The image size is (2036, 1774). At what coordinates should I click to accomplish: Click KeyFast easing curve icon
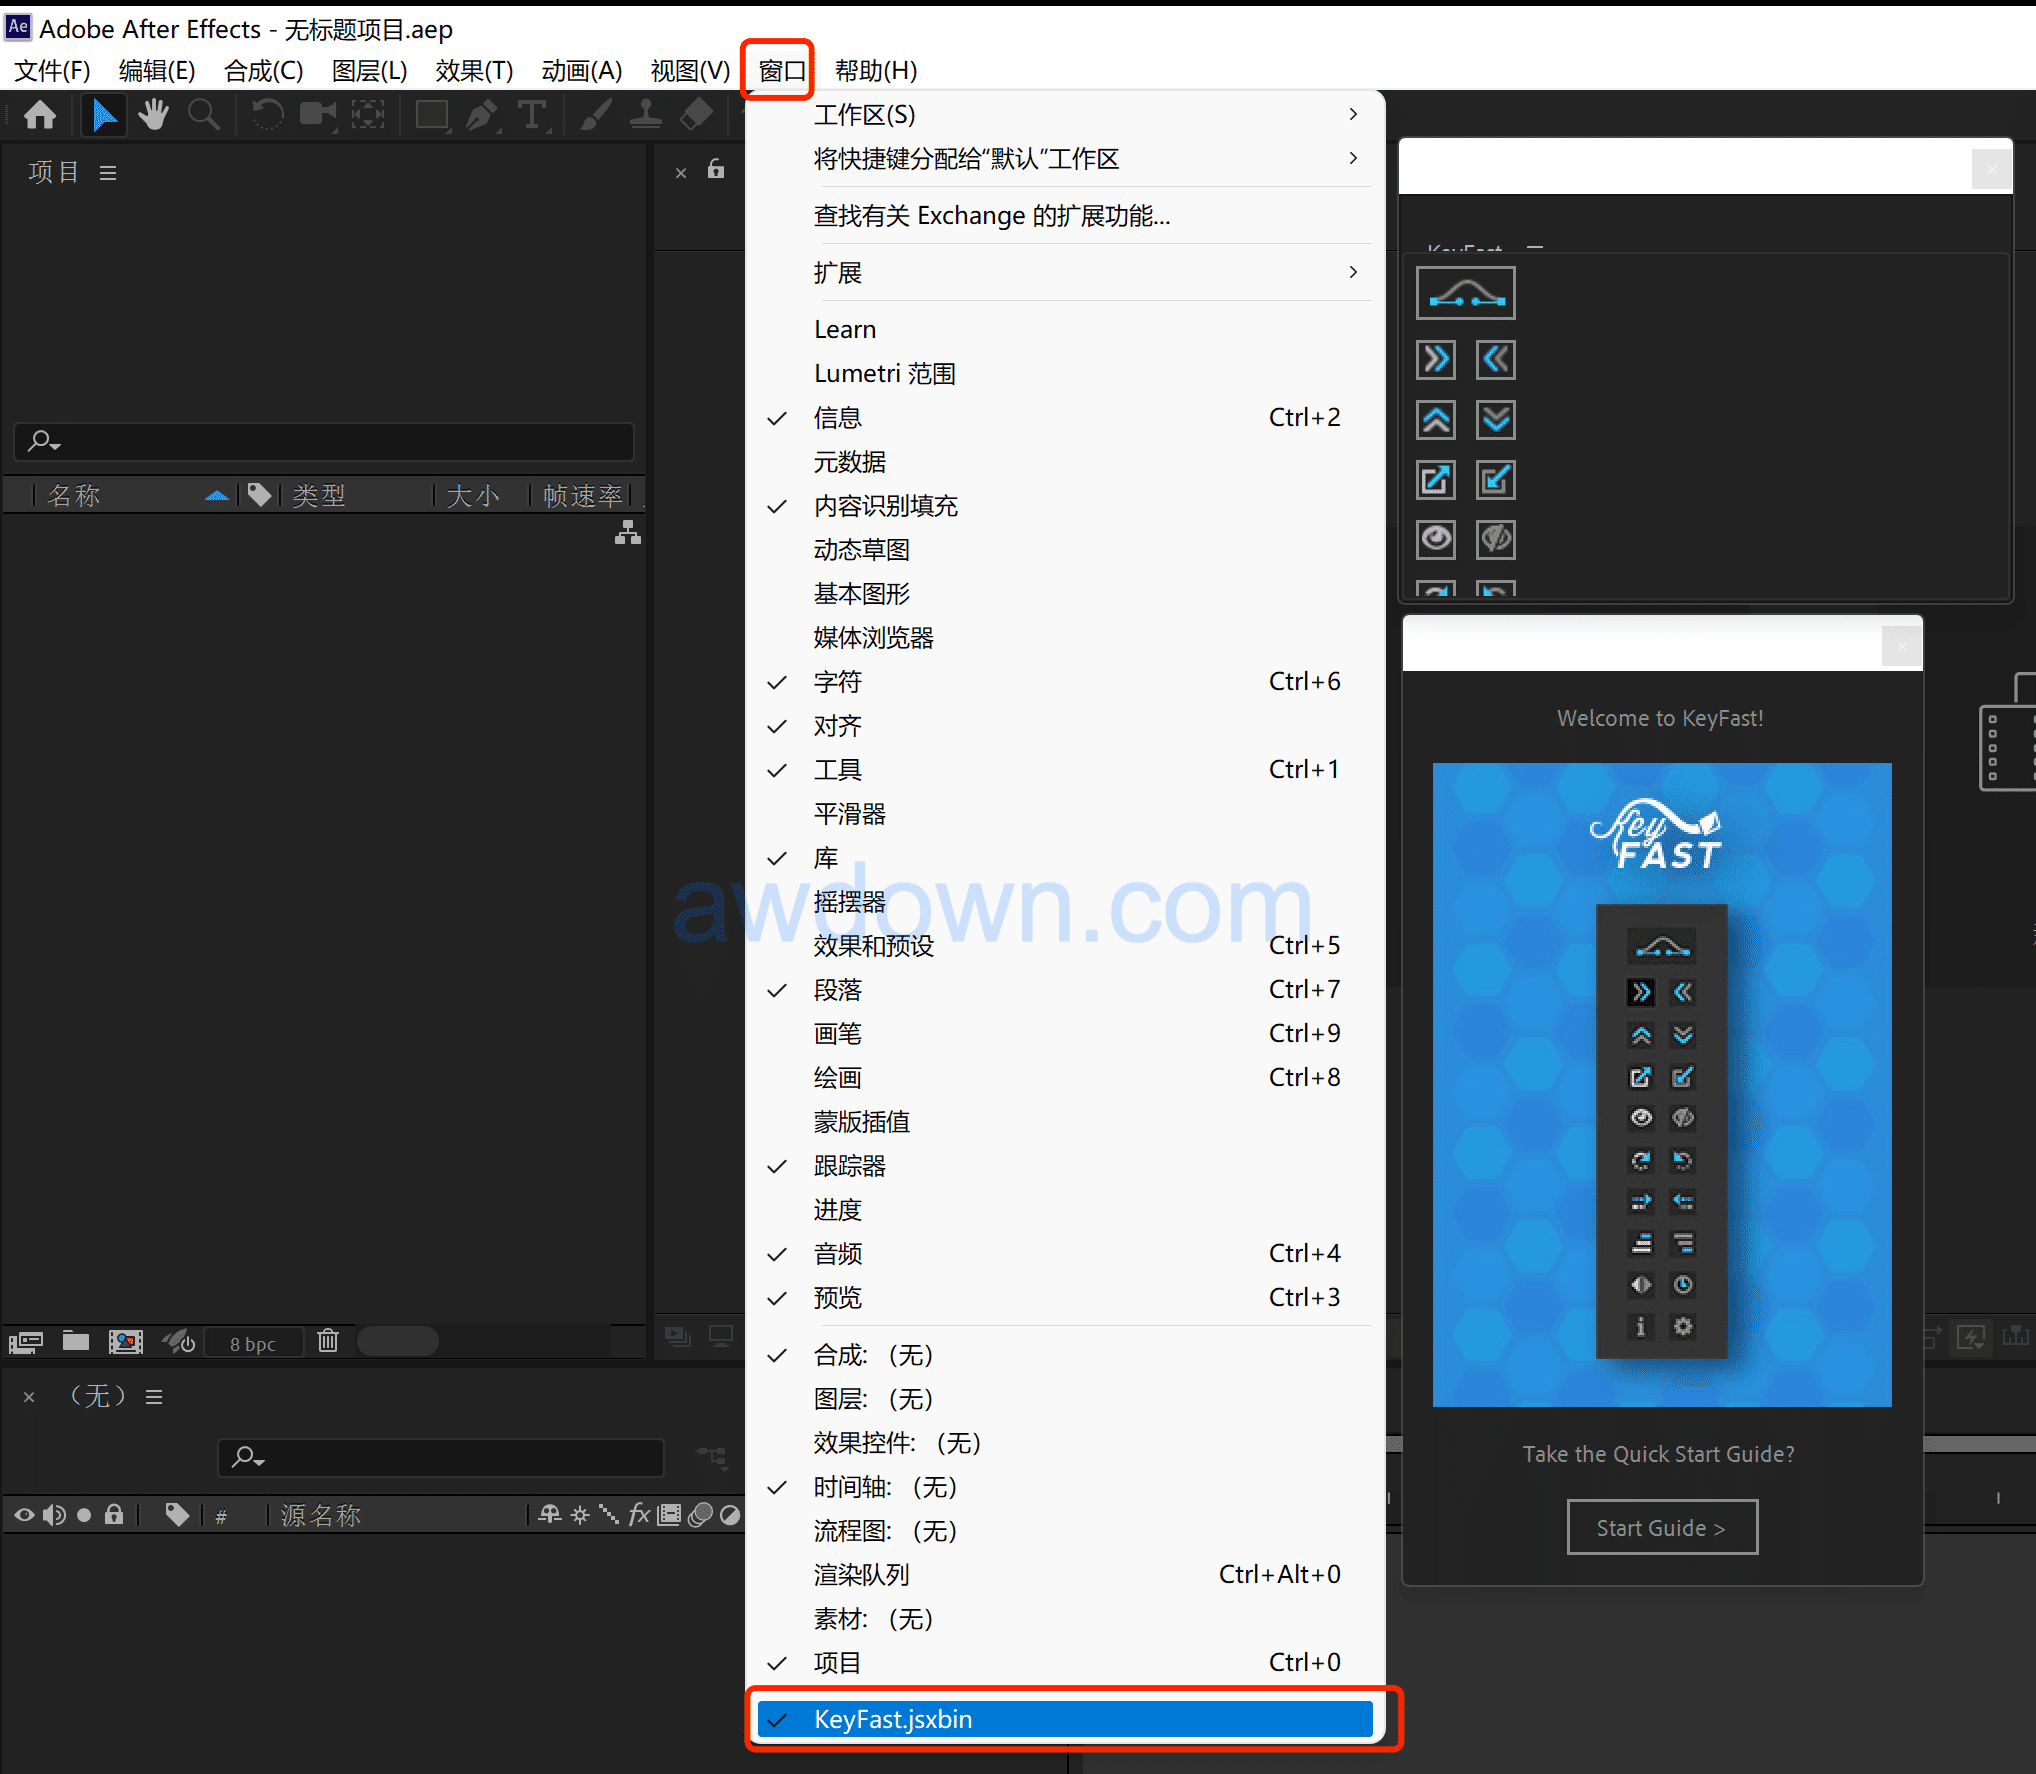pyautogui.click(x=1465, y=294)
